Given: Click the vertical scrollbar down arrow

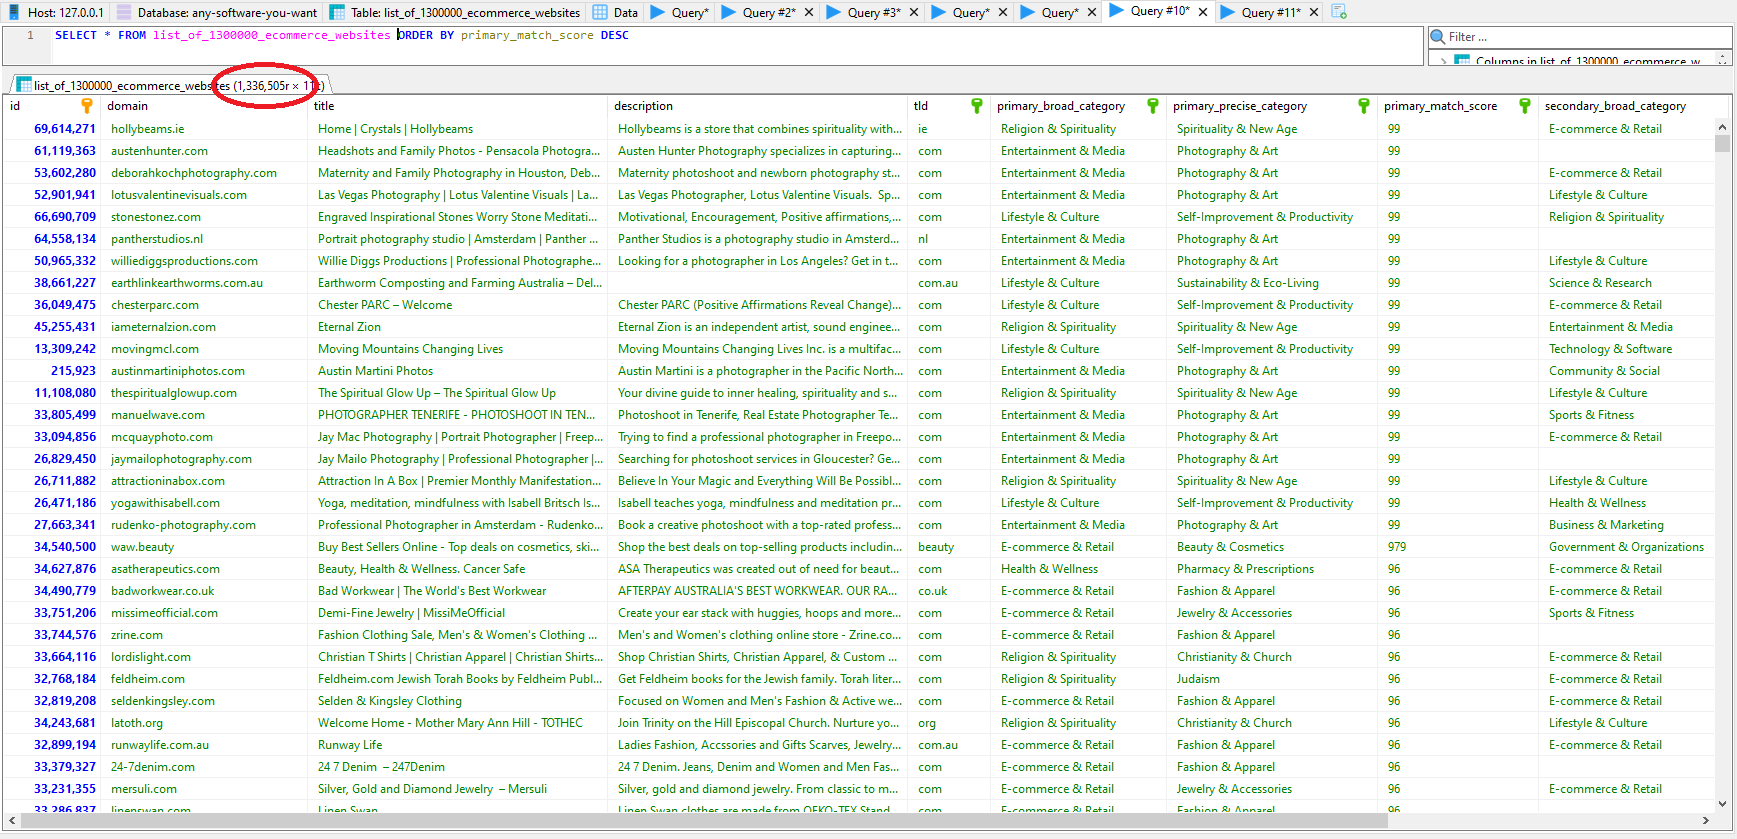Looking at the screenshot, I should pos(1722,802).
